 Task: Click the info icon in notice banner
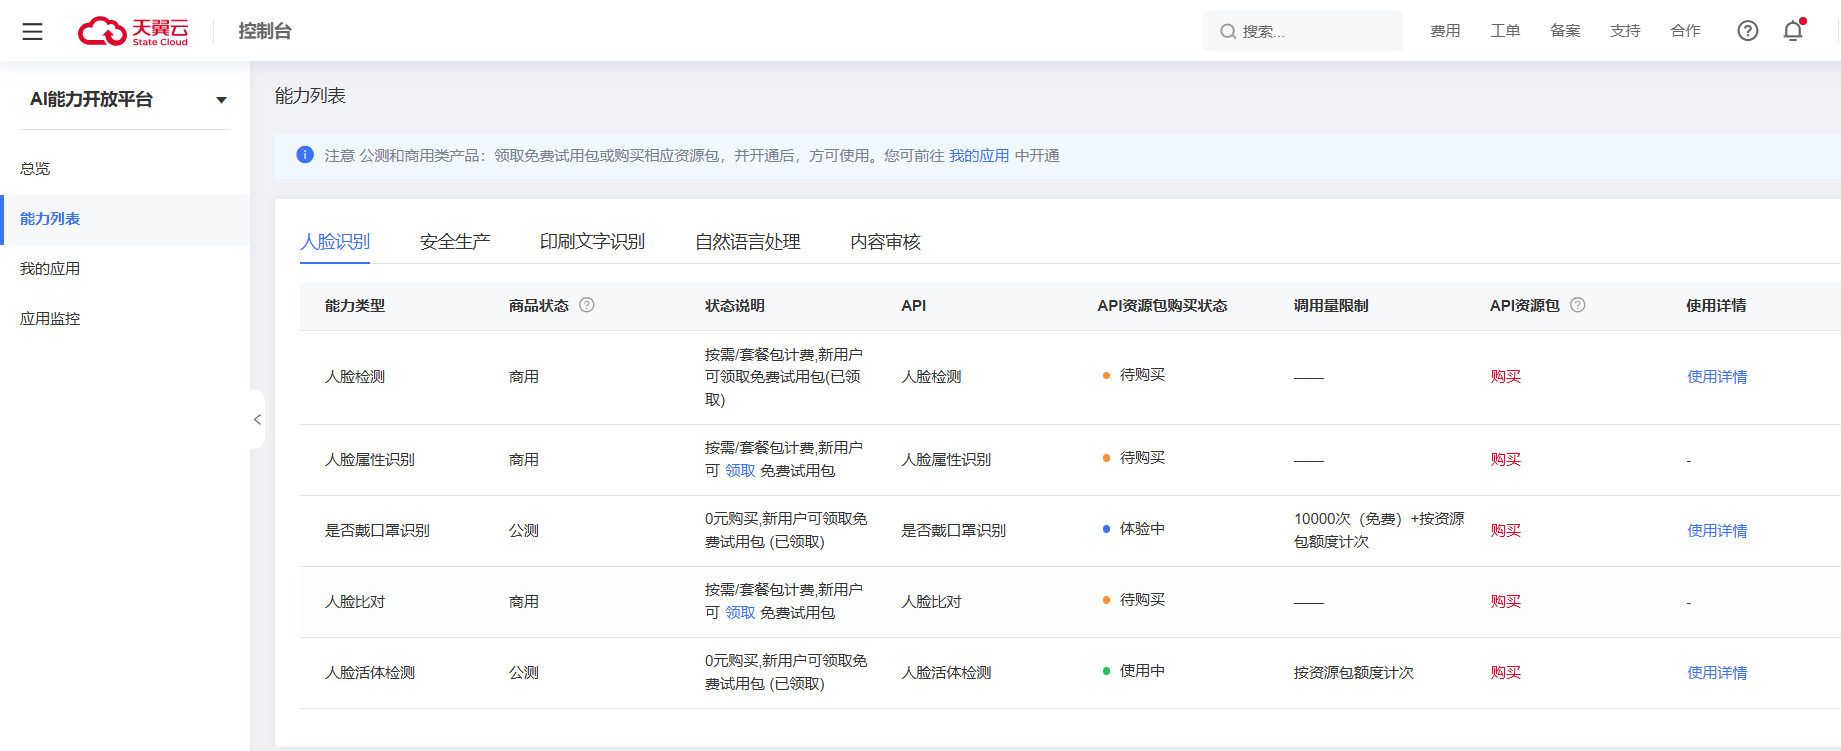[x=305, y=155]
